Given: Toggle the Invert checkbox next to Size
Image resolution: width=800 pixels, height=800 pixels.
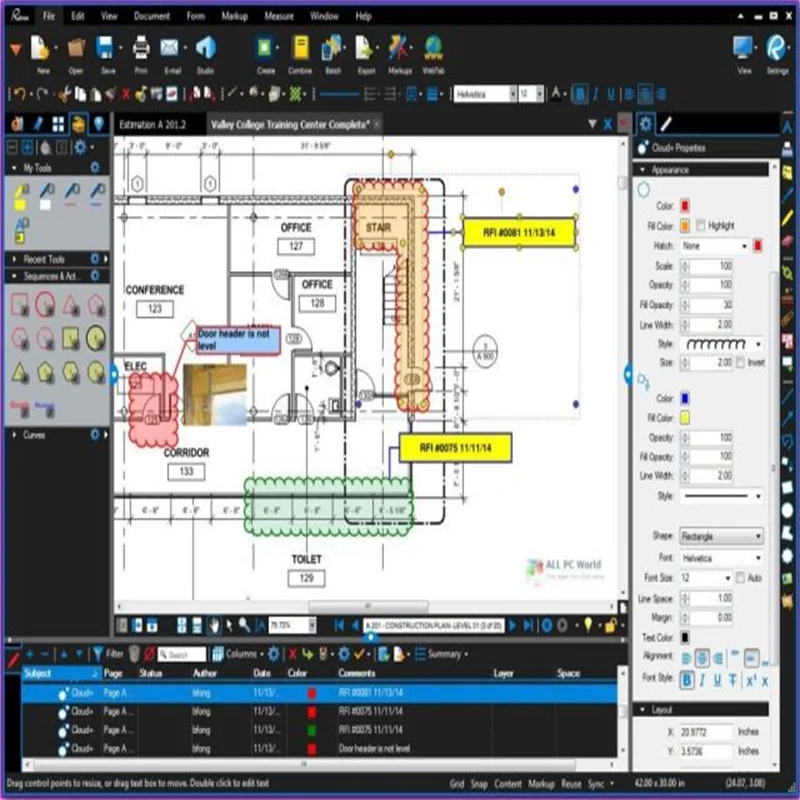Looking at the screenshot, I should point(738,362).
